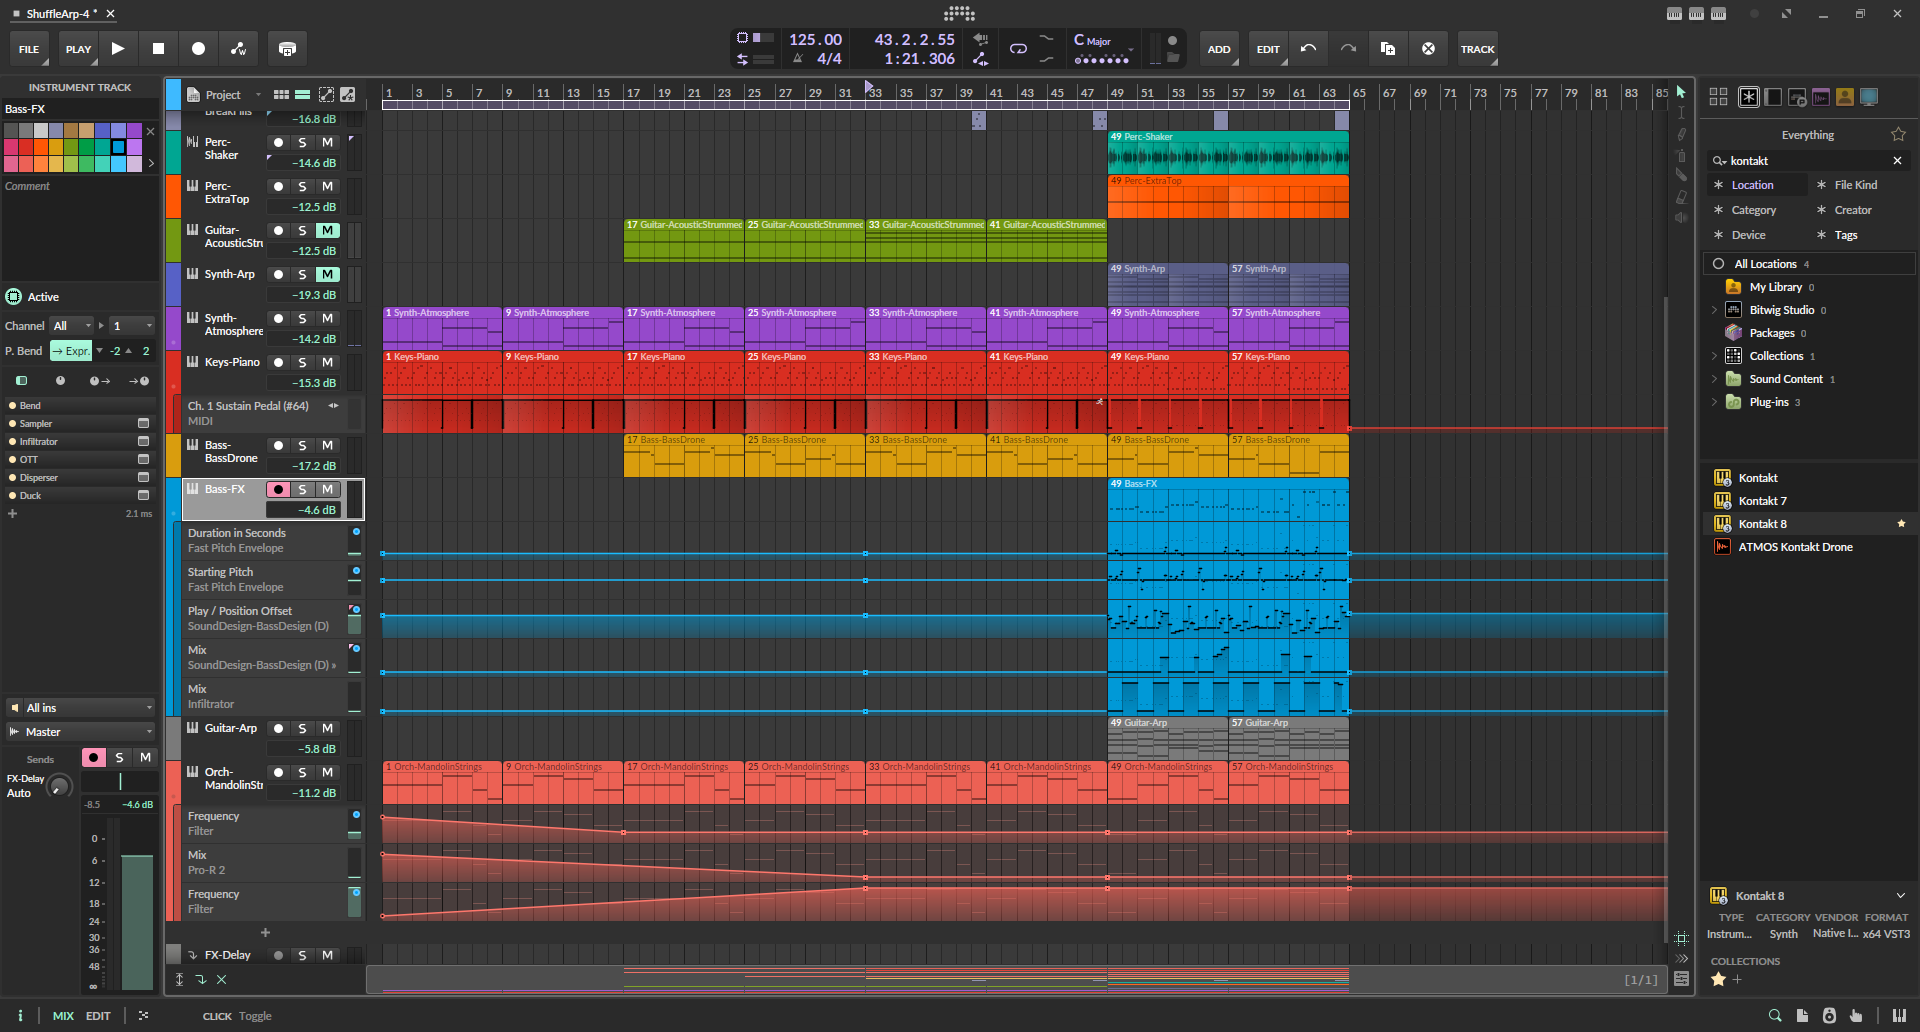The width and height of the screenshot is (1920, 1032).
Task: Open the Master output dropdown
Action: 80,731
